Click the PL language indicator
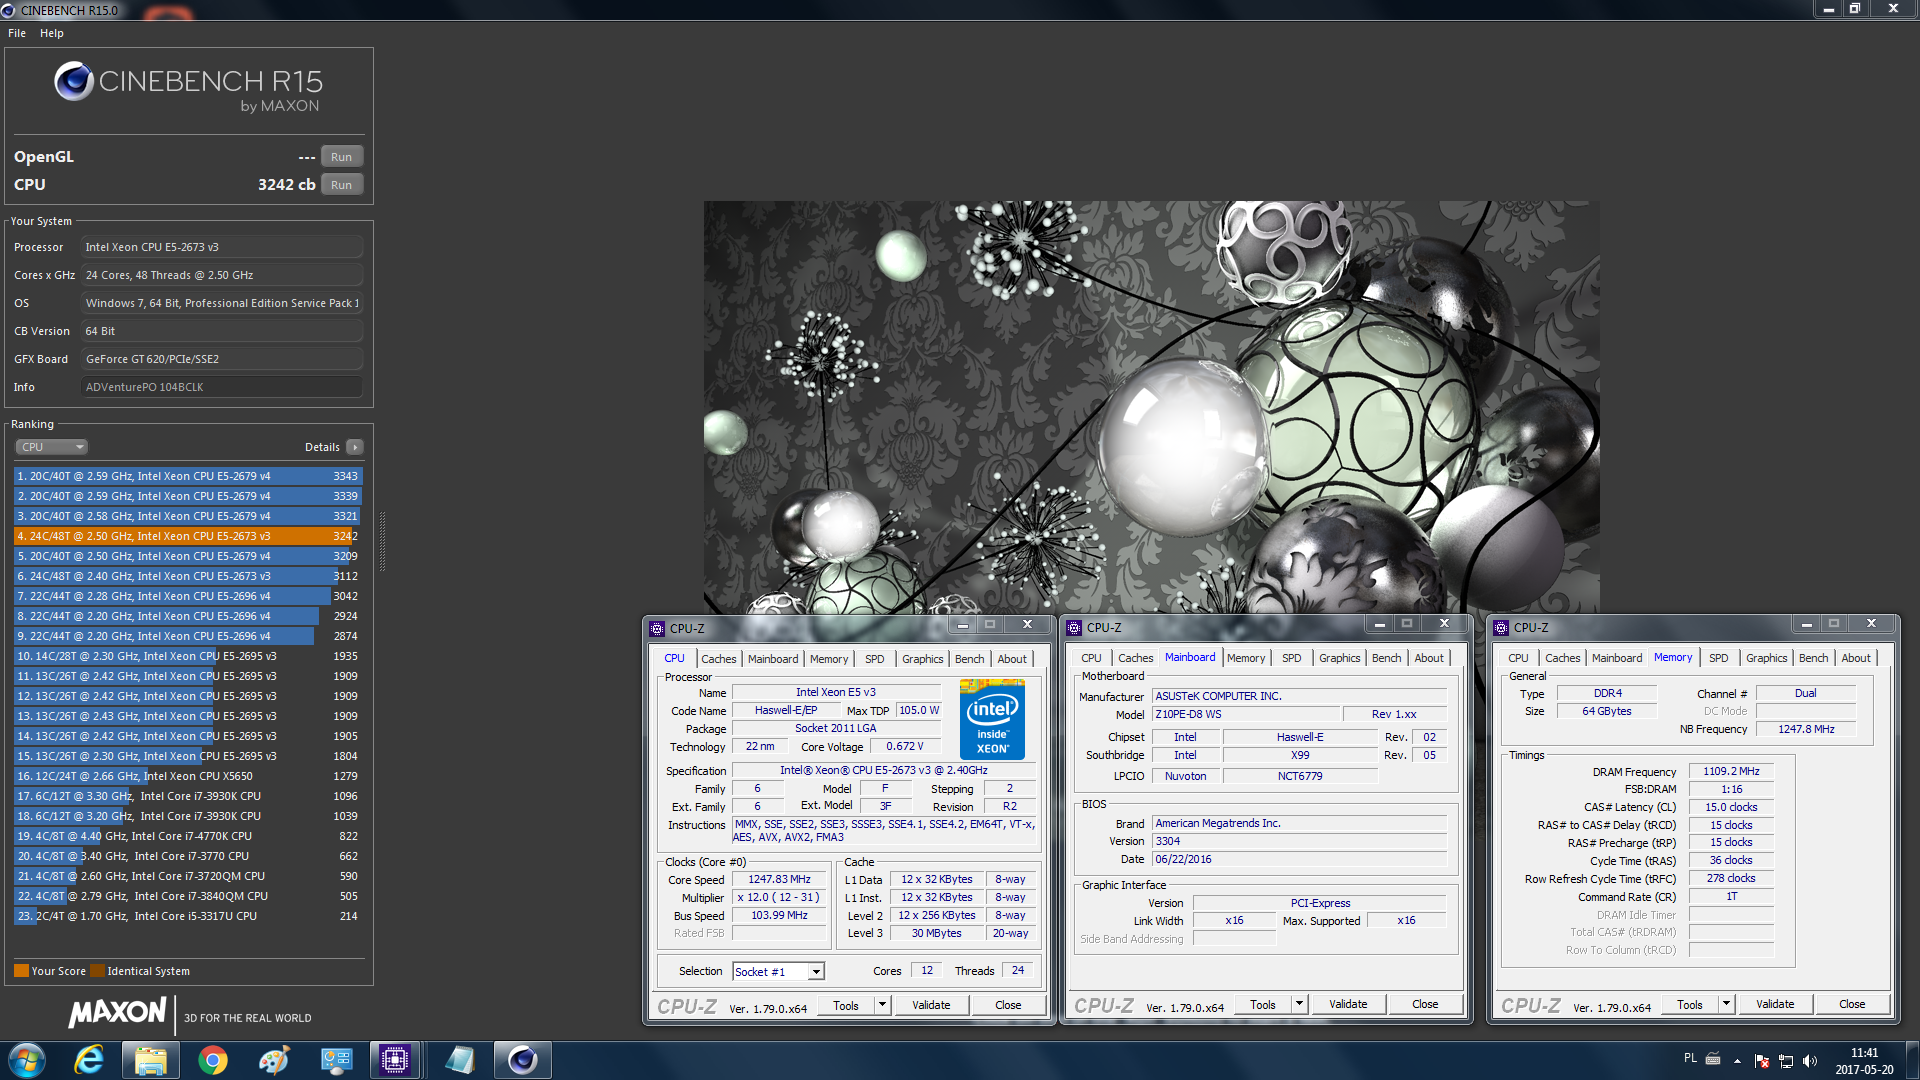The height and width of the screenshot is (1080, 1920). click(x=1690, y=1058)
